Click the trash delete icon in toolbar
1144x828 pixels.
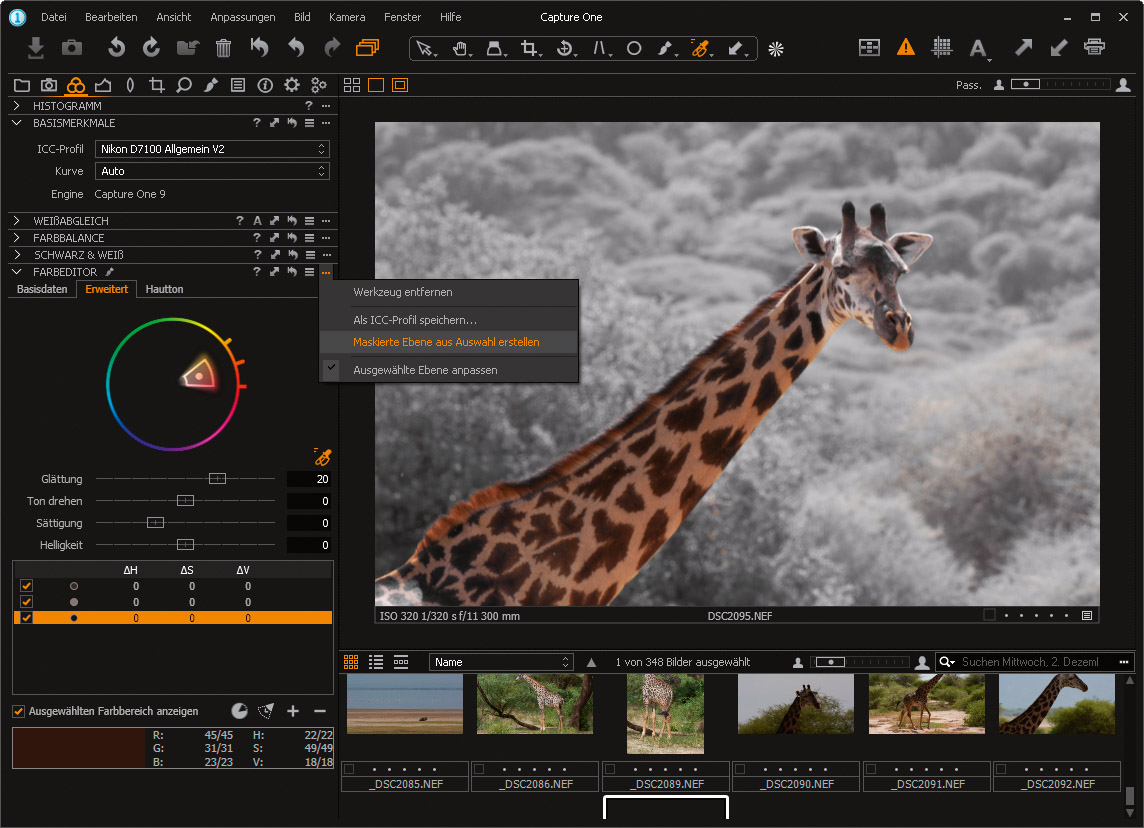224,47
